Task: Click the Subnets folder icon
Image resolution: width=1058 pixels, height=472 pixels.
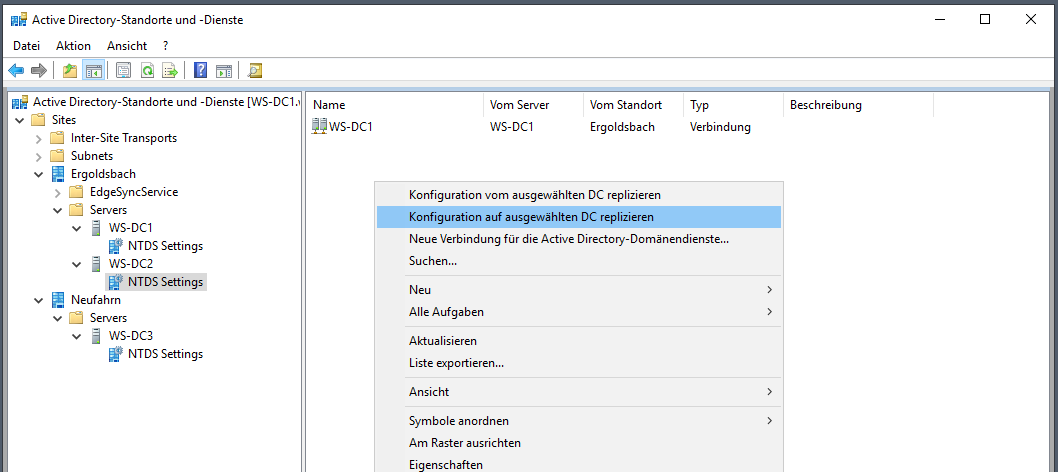Action: [57, 156]
